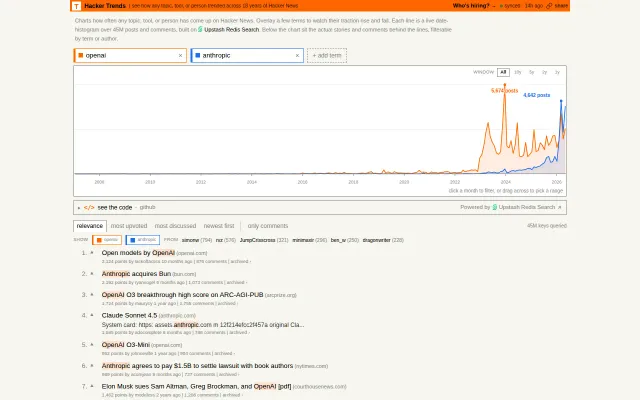Switch to the most discussed tab
The height and width of the screenshot is (400, 640).
(x=175, y=226)
